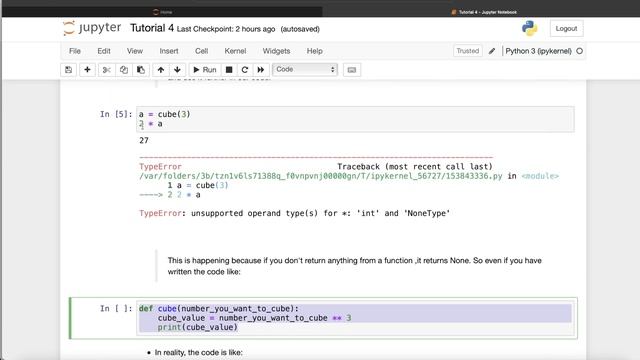
Task: Rename notebook by clicking Tutorial 4 title
Action: point(152,28)
